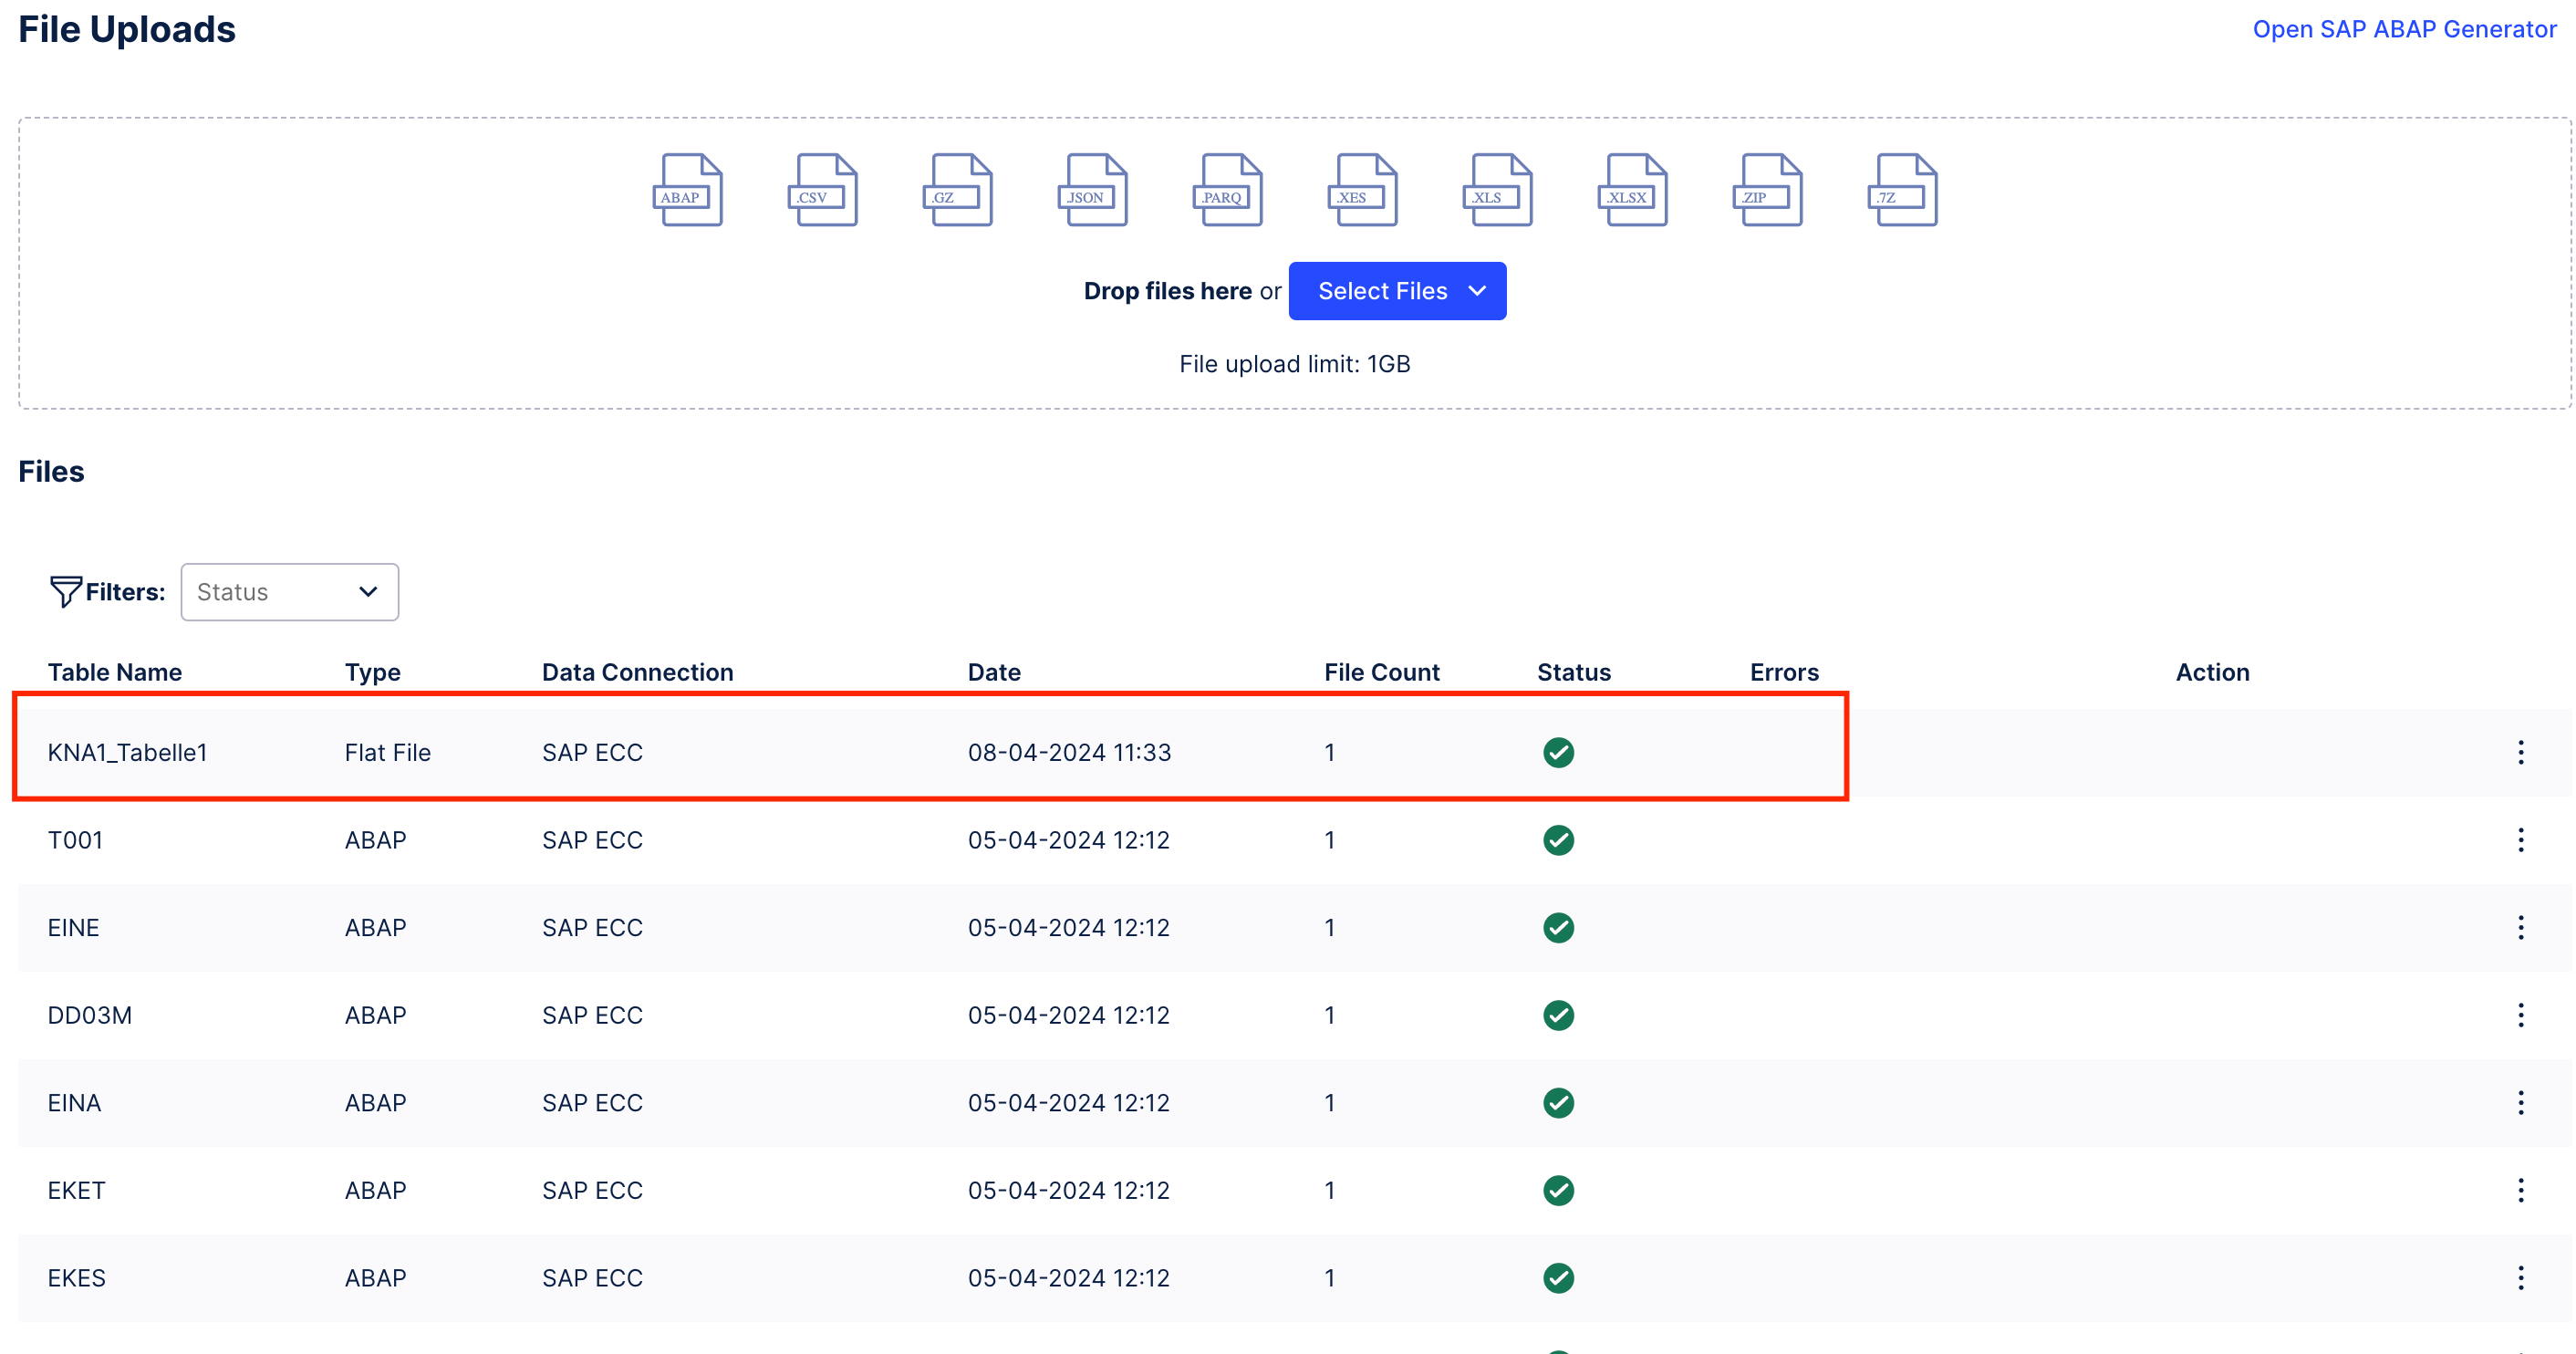The height and width of the screenshot is (1354, 2576).
Task: Click the Type column header
Action: click(373, 672)
